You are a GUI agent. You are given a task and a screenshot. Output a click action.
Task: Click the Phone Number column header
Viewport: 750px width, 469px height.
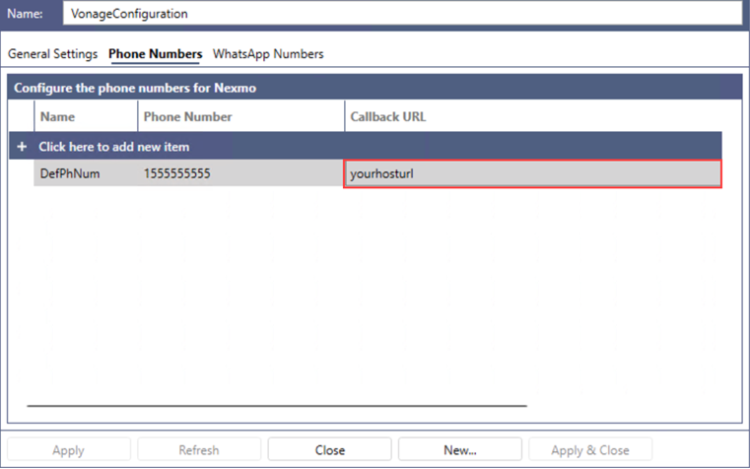[240, 117]
